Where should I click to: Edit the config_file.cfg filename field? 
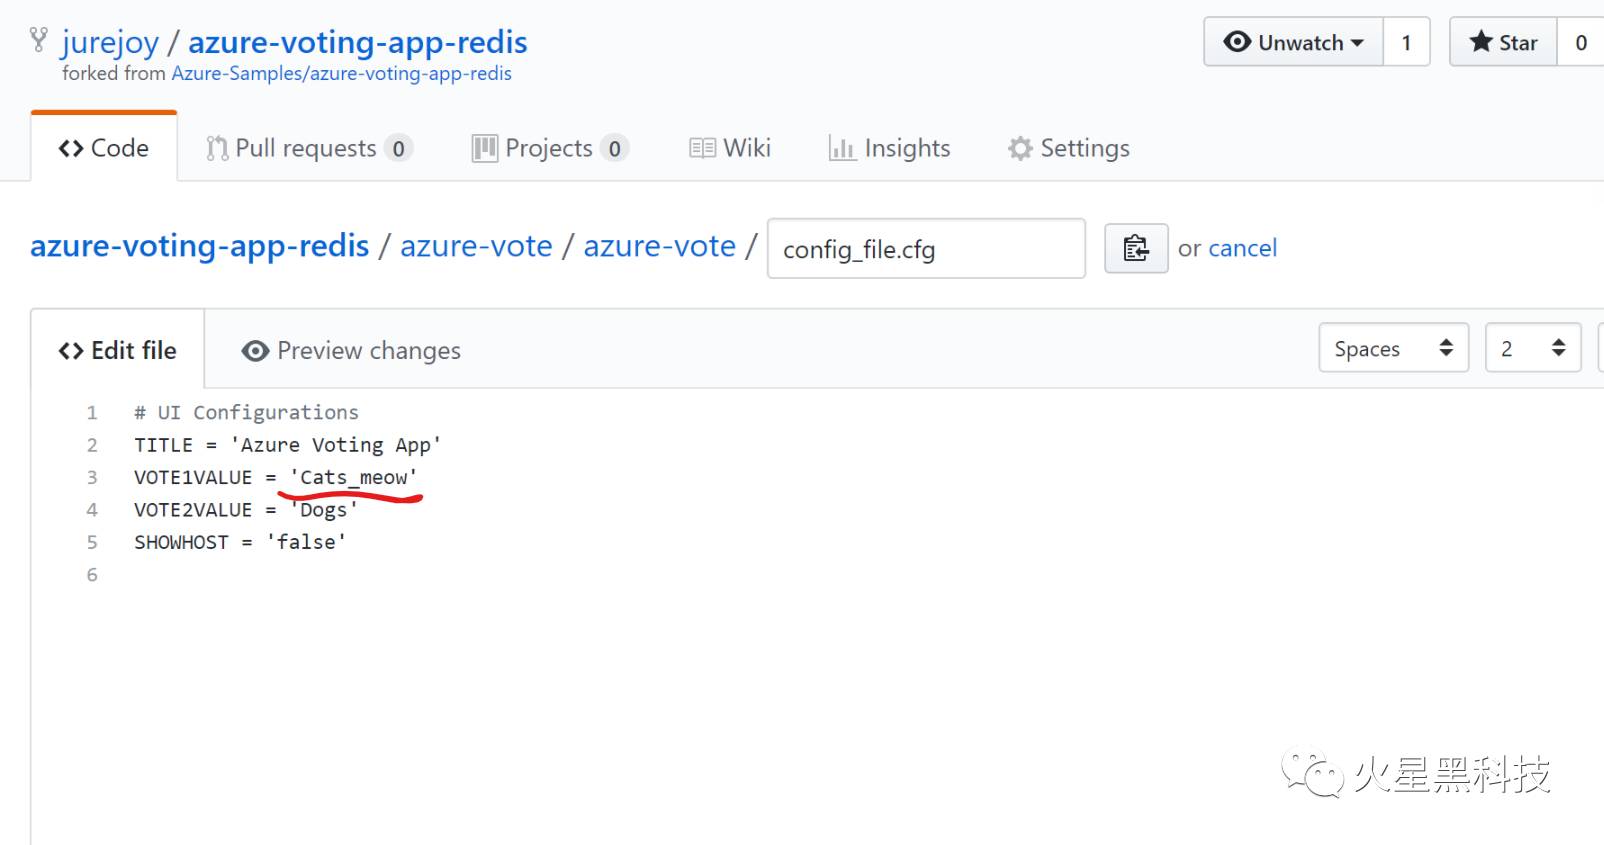point(926,248)
